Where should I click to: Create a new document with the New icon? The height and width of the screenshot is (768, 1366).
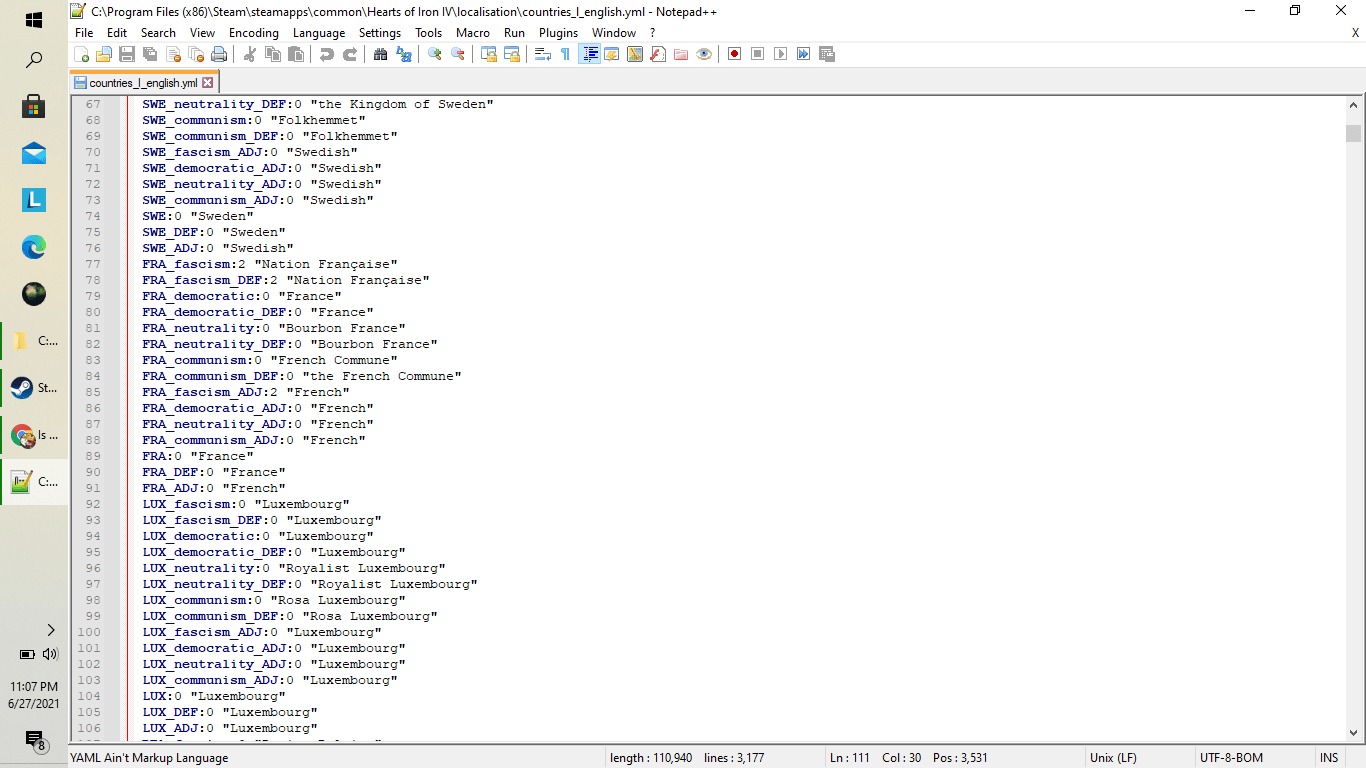(x=82, y=54)
